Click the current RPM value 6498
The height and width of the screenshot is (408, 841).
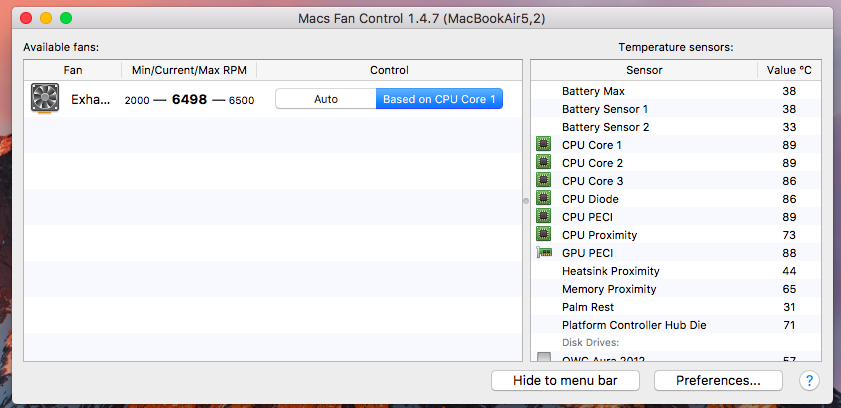pyautogui.click(x=189, y=100)
